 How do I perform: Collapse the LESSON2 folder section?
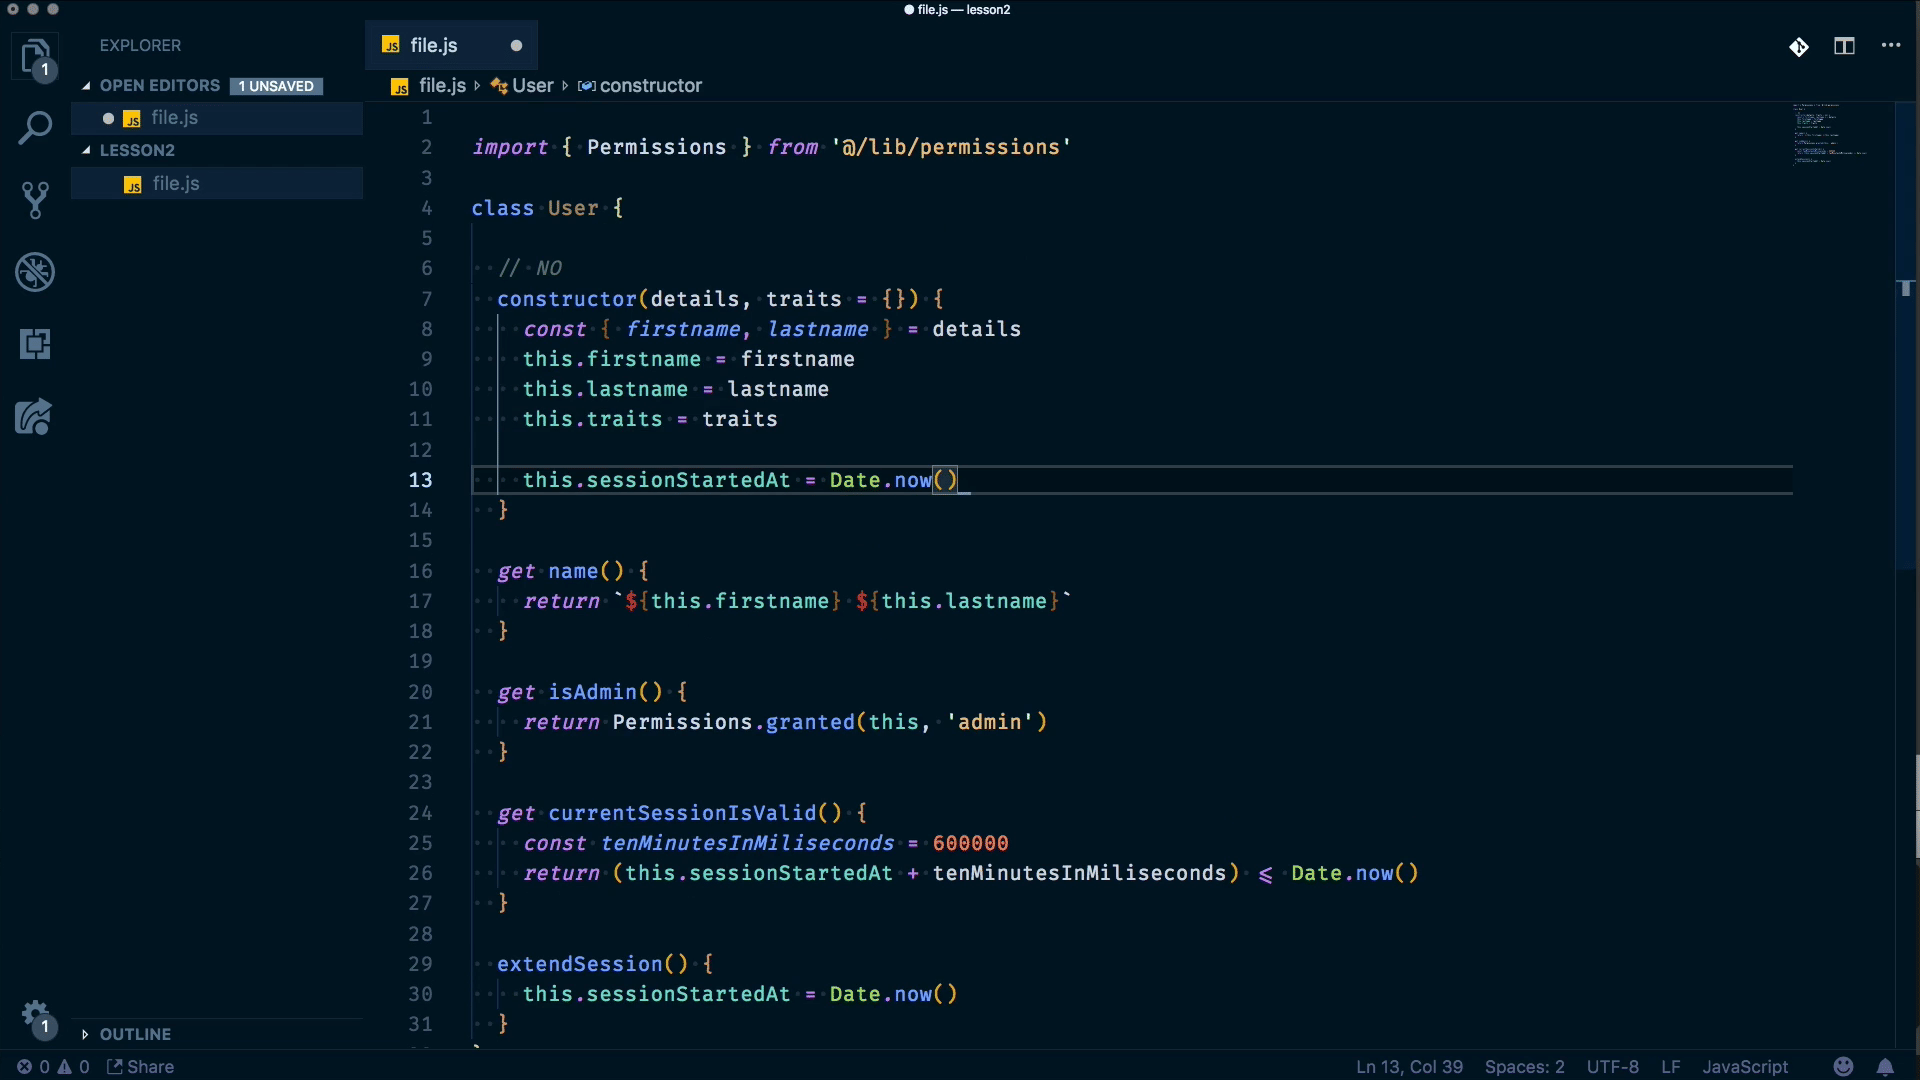[137, 150]
